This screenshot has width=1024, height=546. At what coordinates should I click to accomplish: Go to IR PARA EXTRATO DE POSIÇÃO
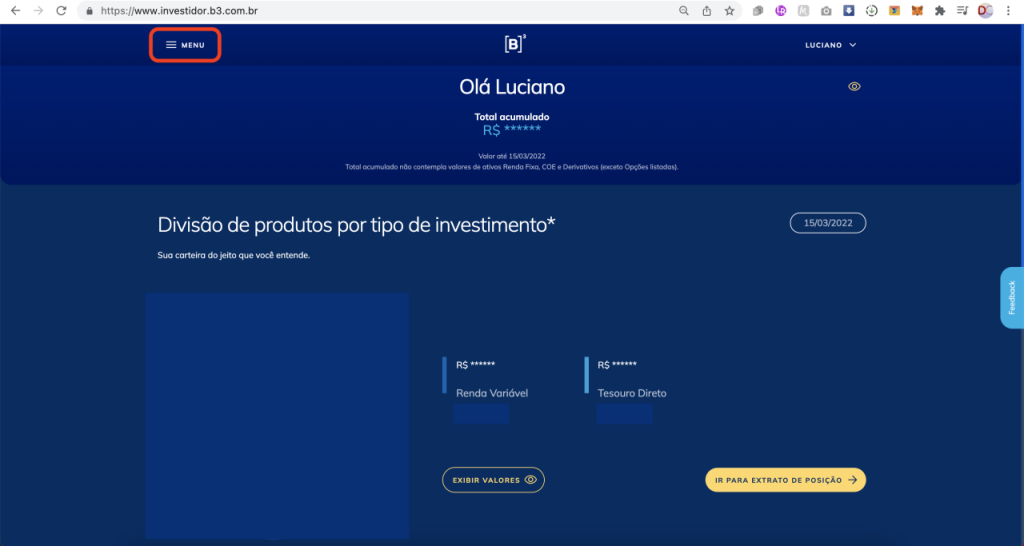pyautogui.click(x=786, y=480)
